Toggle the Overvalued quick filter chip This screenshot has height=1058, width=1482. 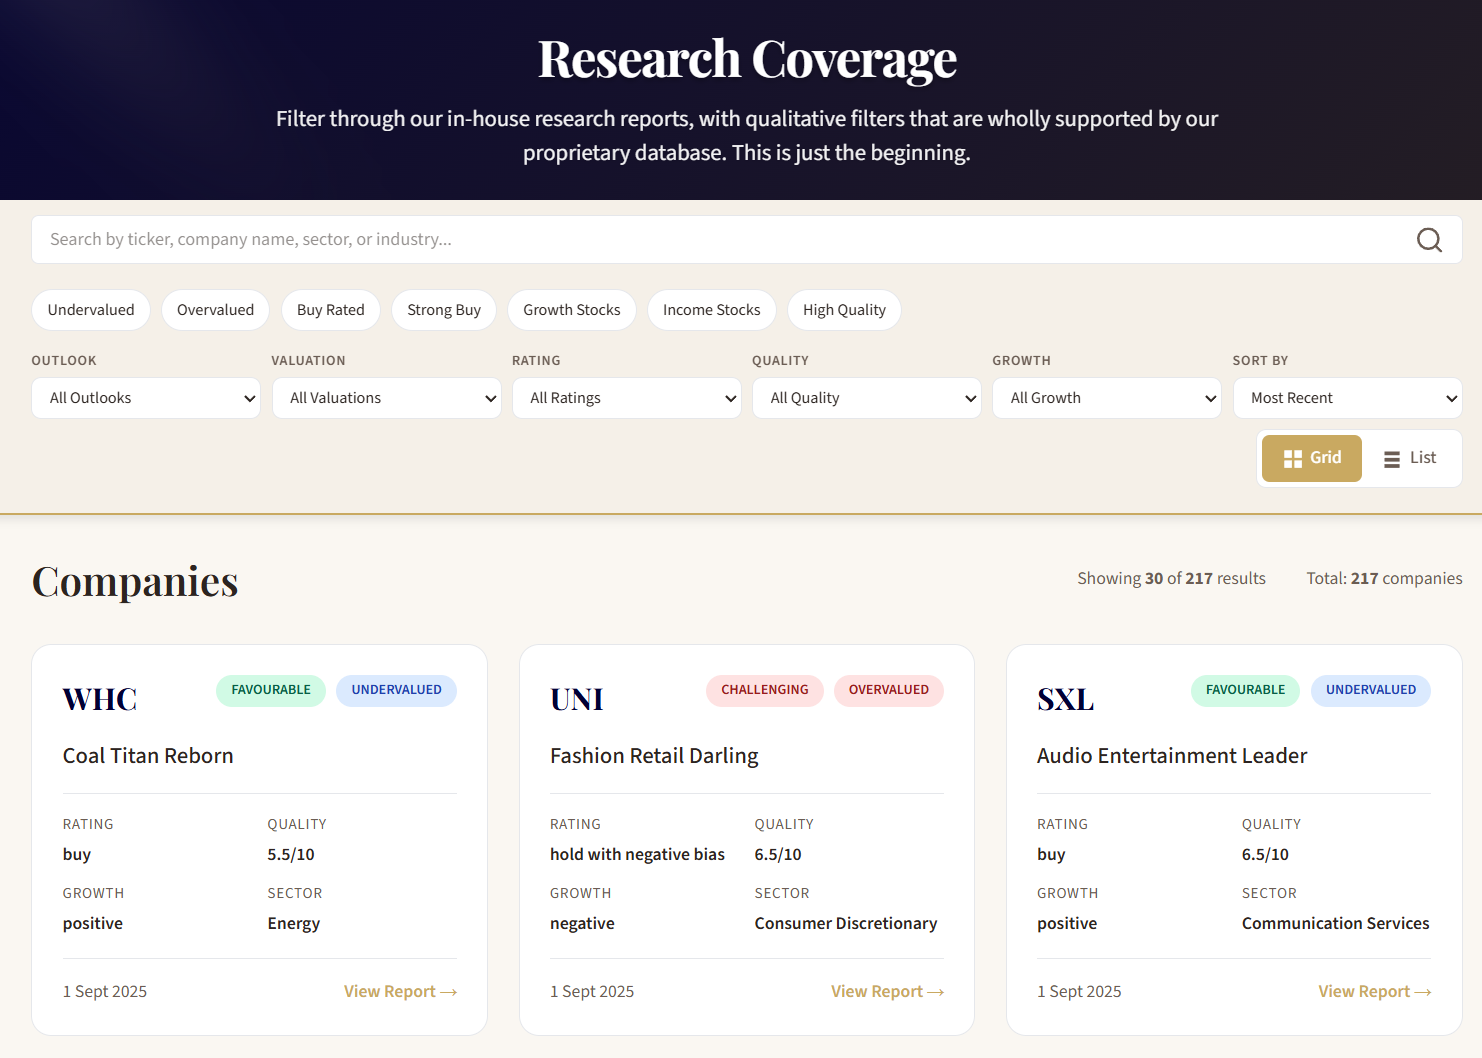pyautogui.click(x=215, y=310)
